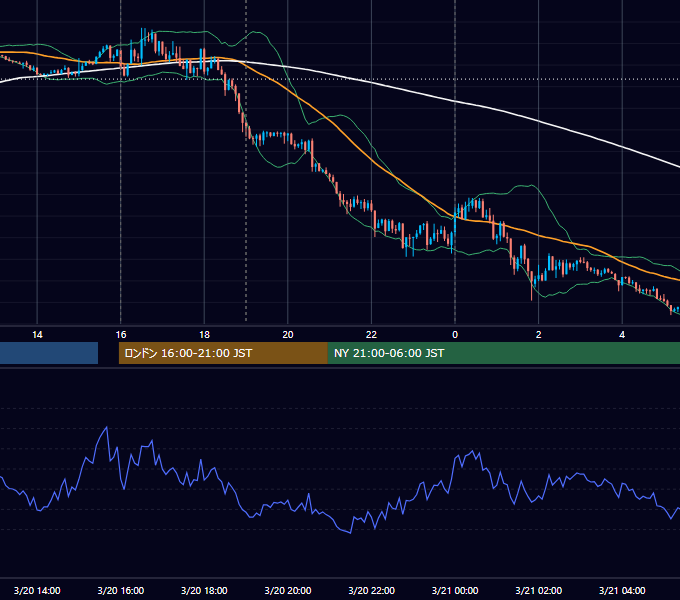Click the 3/21 00:00 label on indicator axis
The width and height of the screenshot is (680, 600).
click(455, 590)
